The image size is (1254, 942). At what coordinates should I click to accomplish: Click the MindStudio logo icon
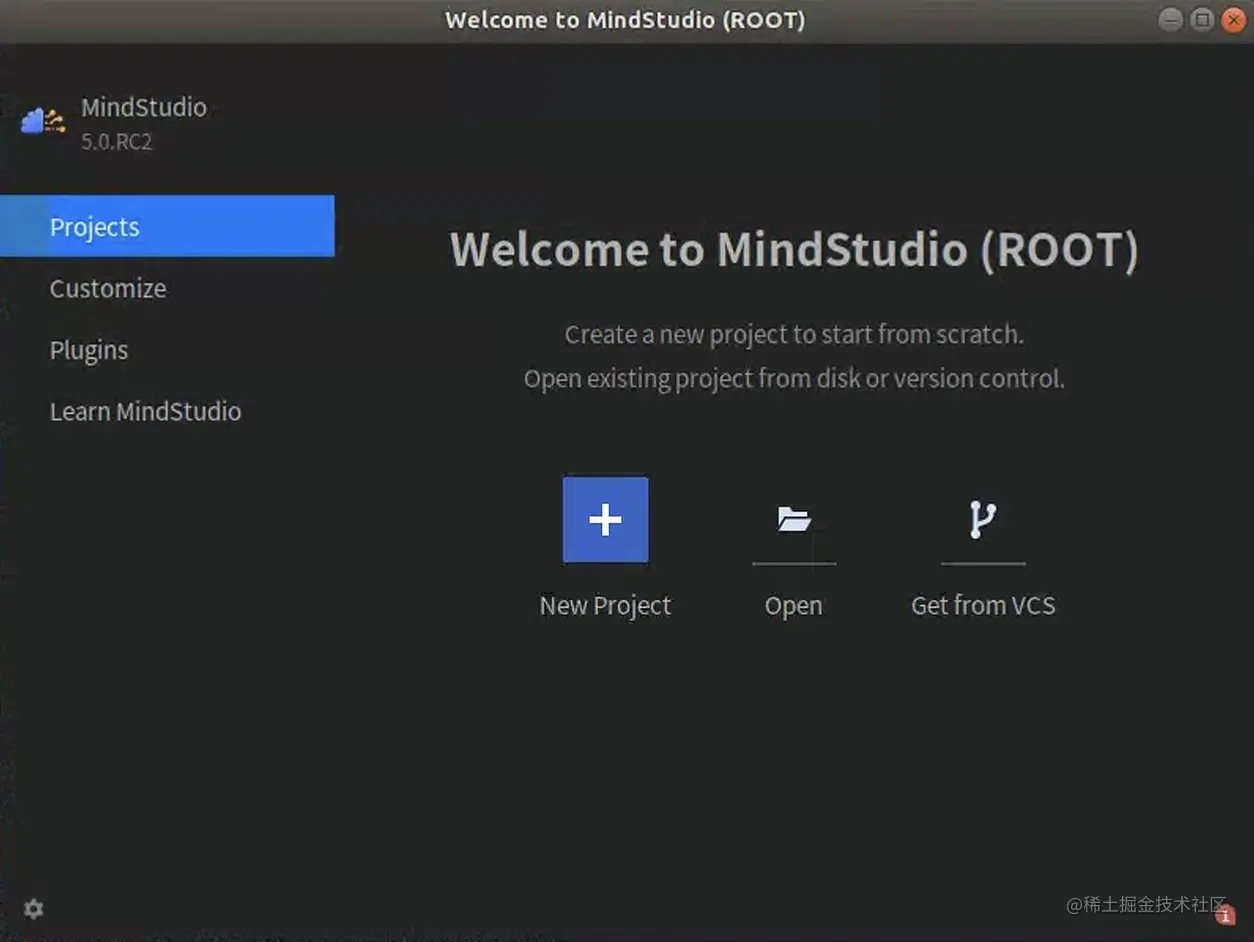[43, 121]
